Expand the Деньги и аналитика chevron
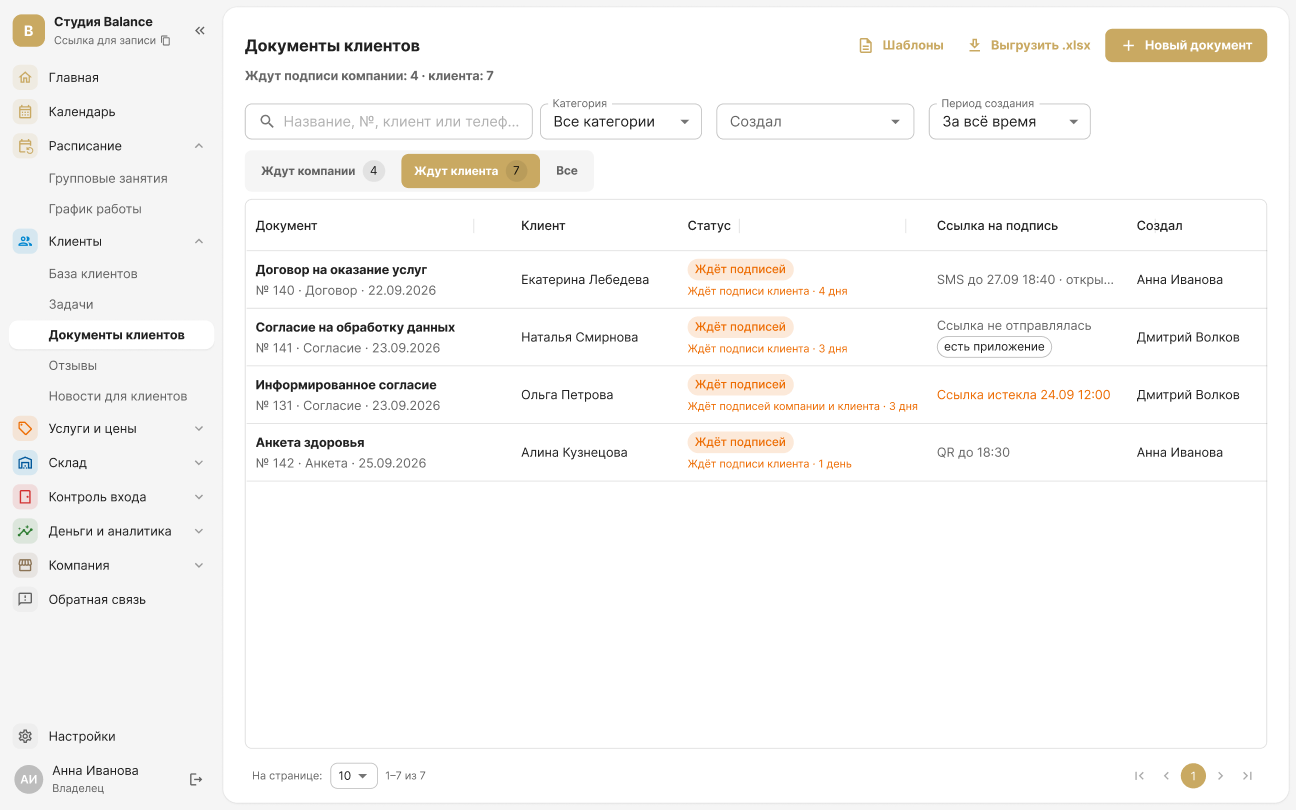The height and width of the screenshot is (810, 1296). [x=199, y=531]
